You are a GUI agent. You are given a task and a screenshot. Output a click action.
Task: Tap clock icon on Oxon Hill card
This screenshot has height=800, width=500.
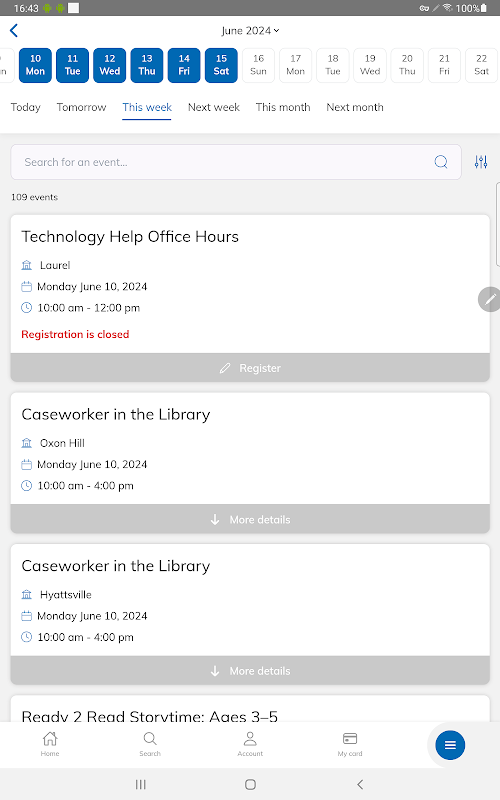coord(27,485)
